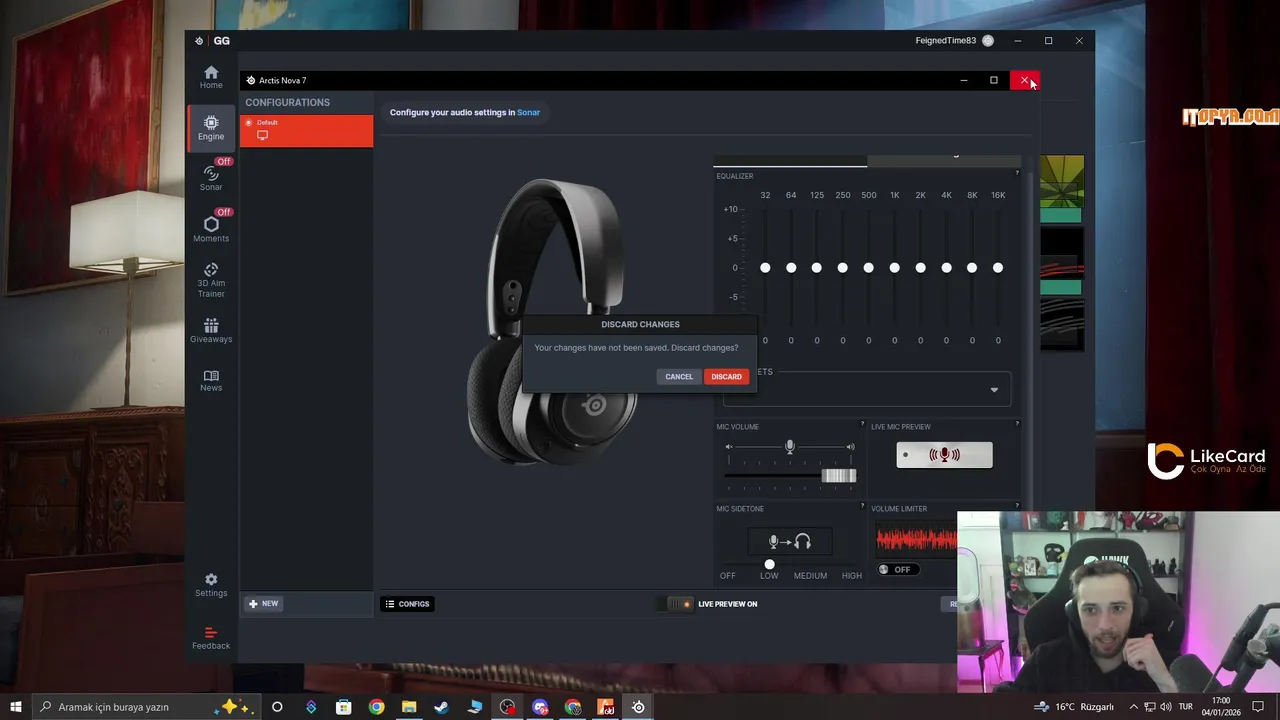Select the Engine sidebar item
The width and height of the screenshot is (1280, 720).
(x=211, y=128)
